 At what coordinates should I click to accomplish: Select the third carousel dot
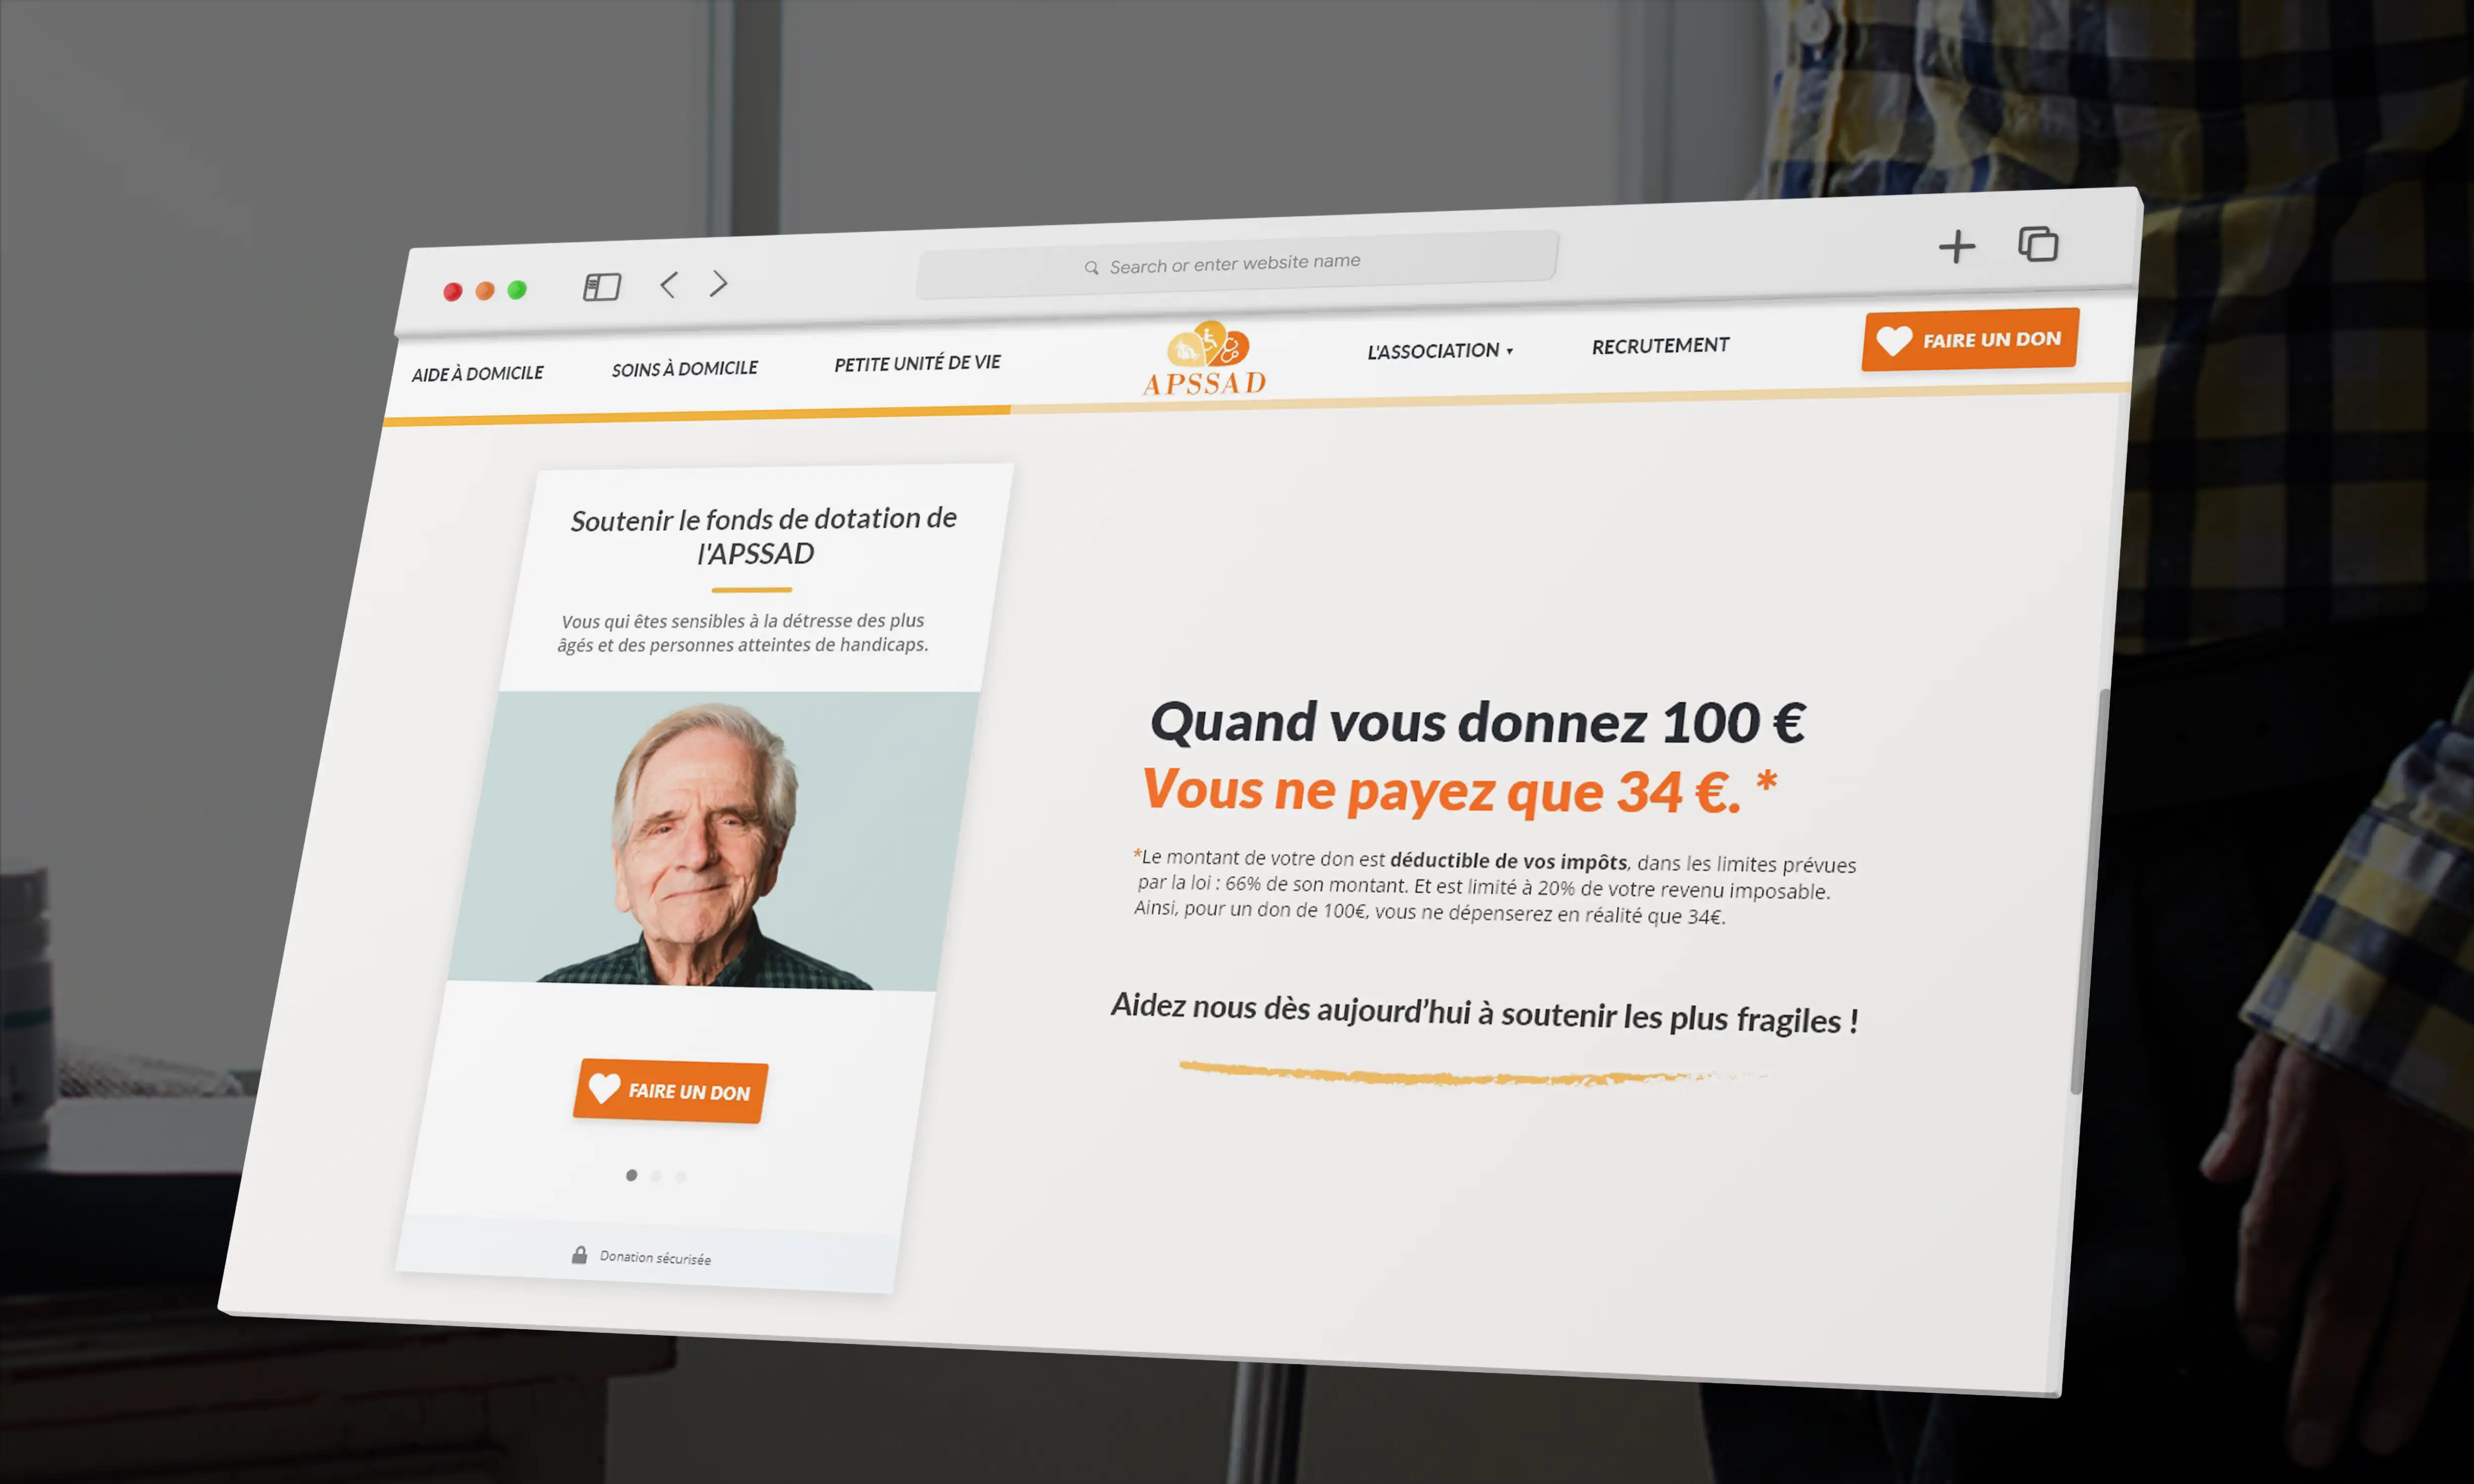[681, 1177]
